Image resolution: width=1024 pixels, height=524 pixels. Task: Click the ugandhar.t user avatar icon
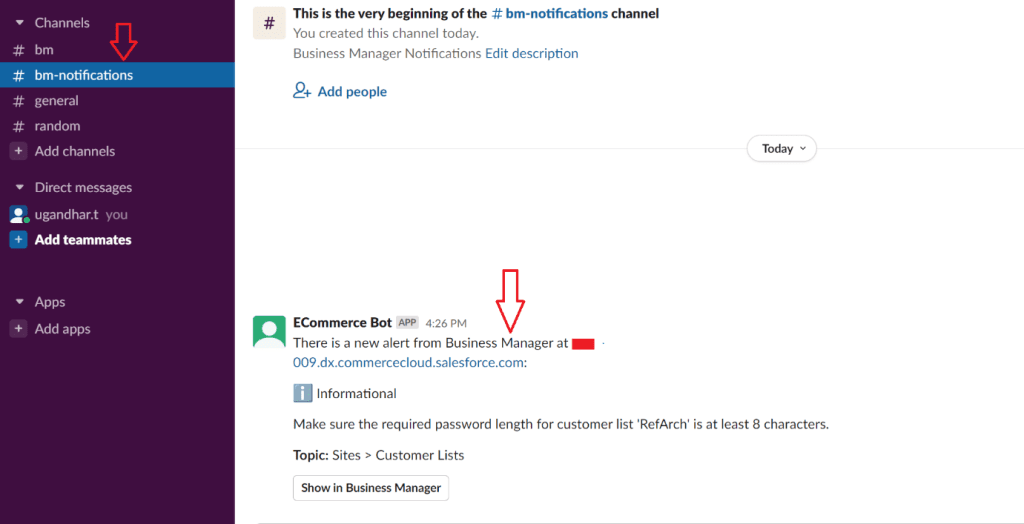(18, 214)
